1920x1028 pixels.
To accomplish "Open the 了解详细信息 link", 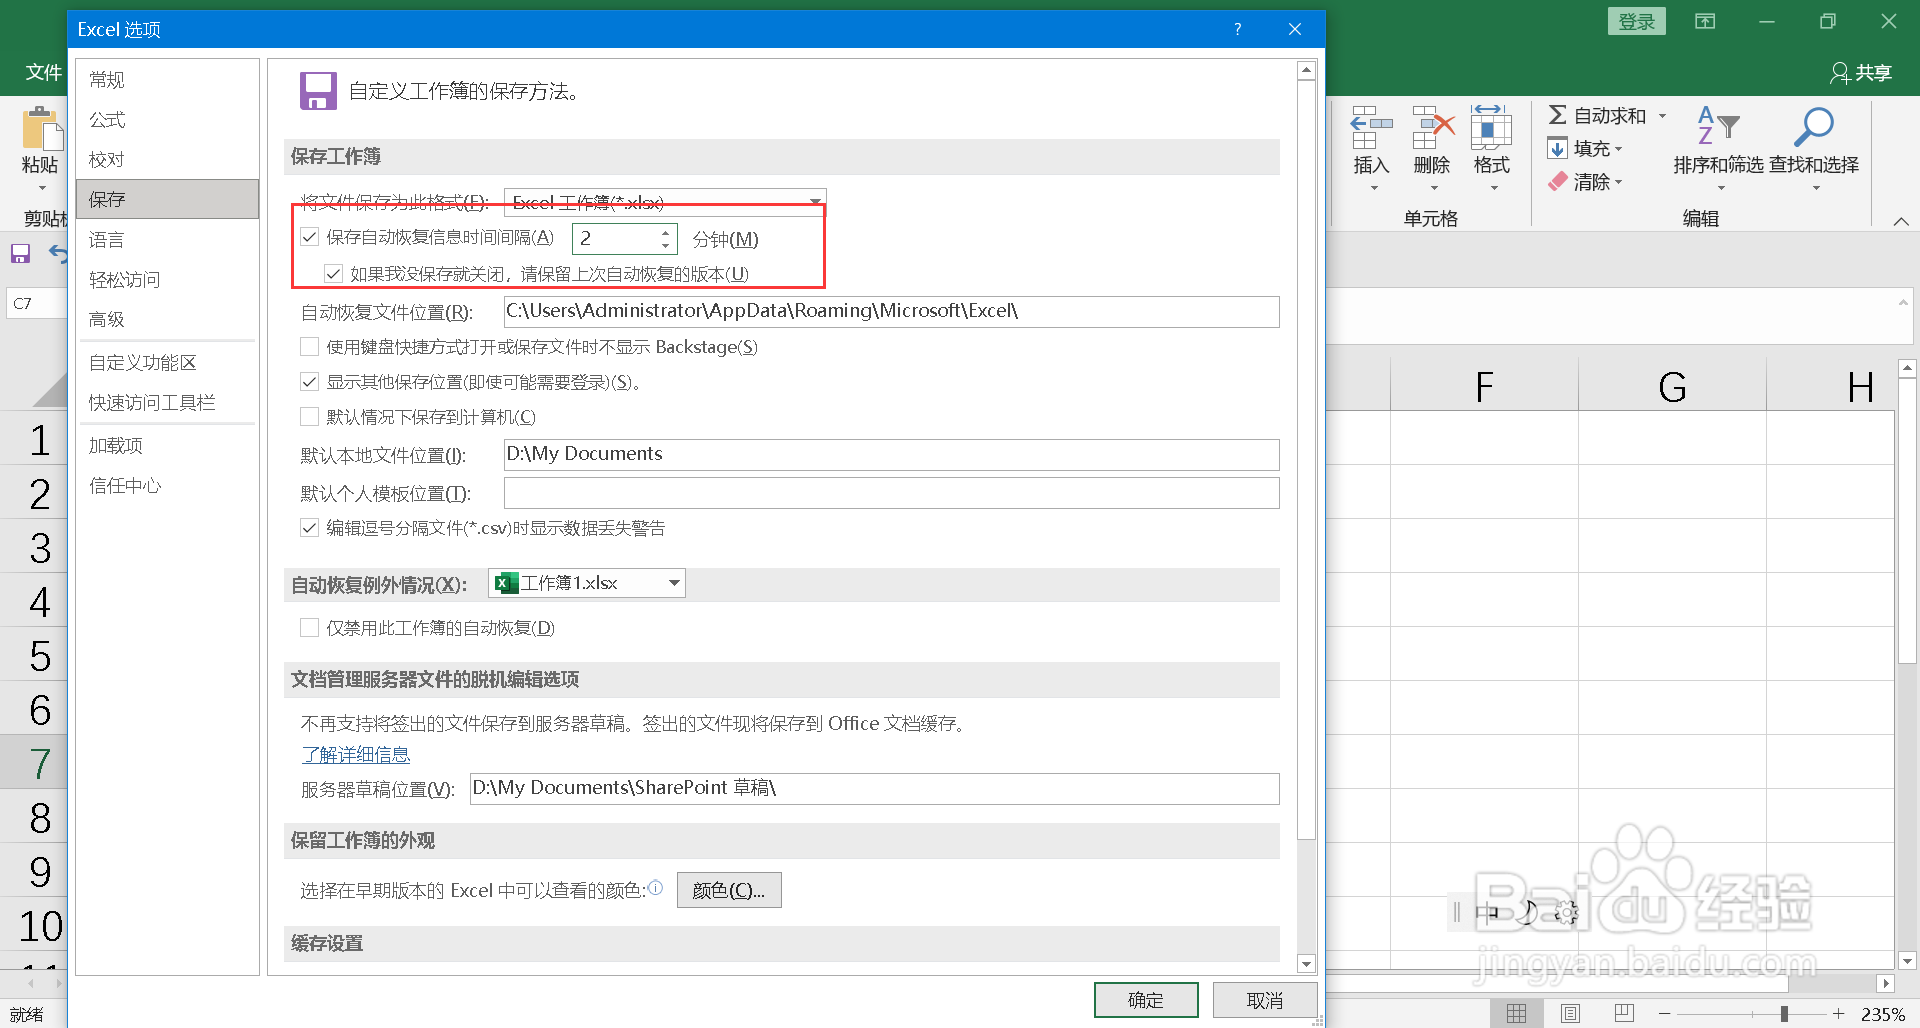I will coord(356,755).
